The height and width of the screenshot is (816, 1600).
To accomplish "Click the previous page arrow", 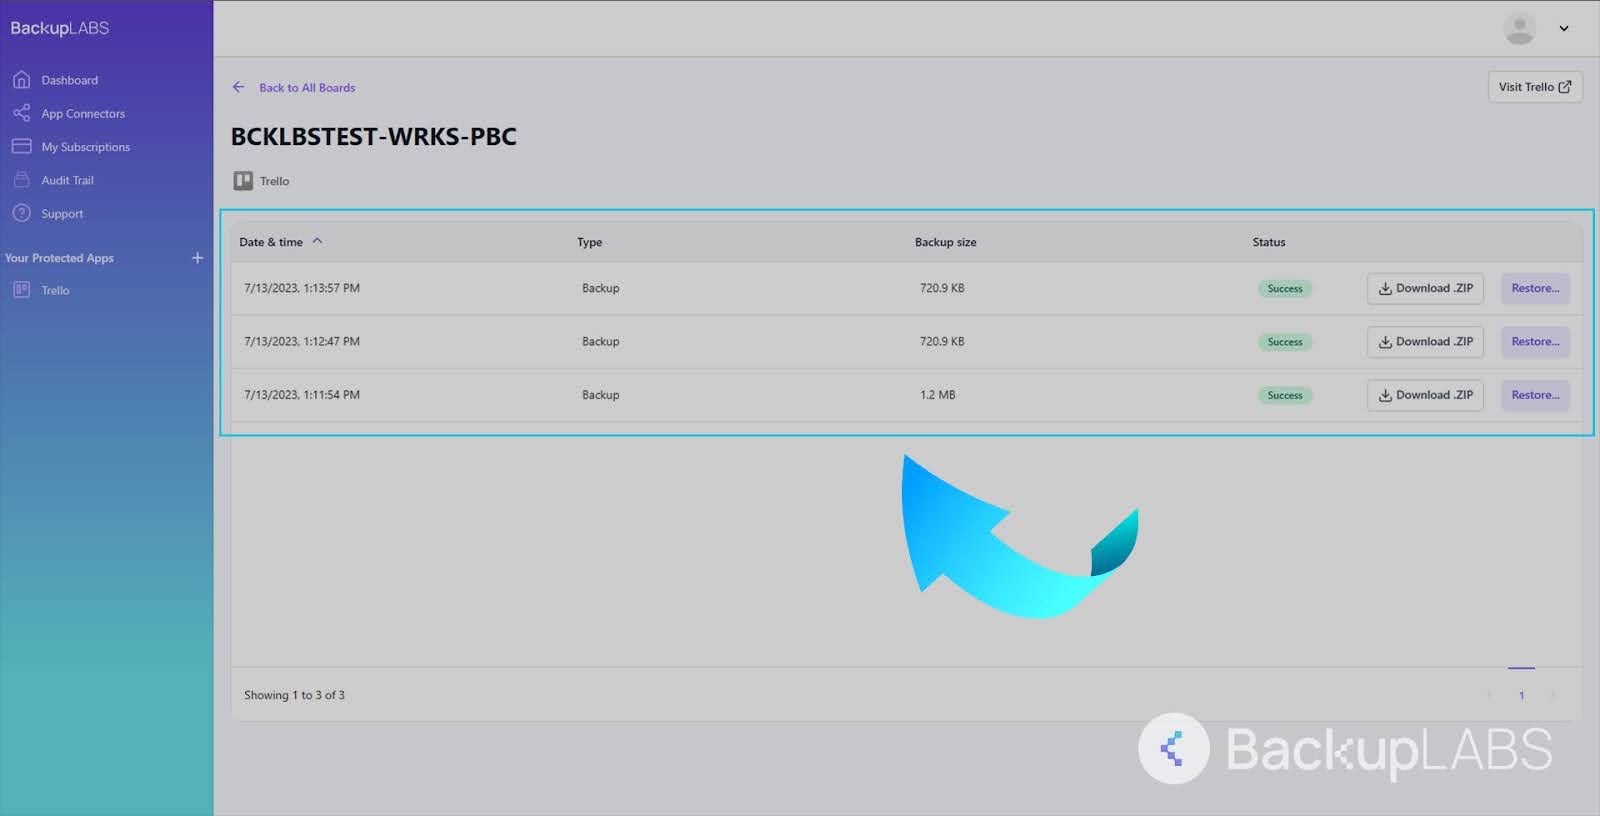I will click(1490, 695).
